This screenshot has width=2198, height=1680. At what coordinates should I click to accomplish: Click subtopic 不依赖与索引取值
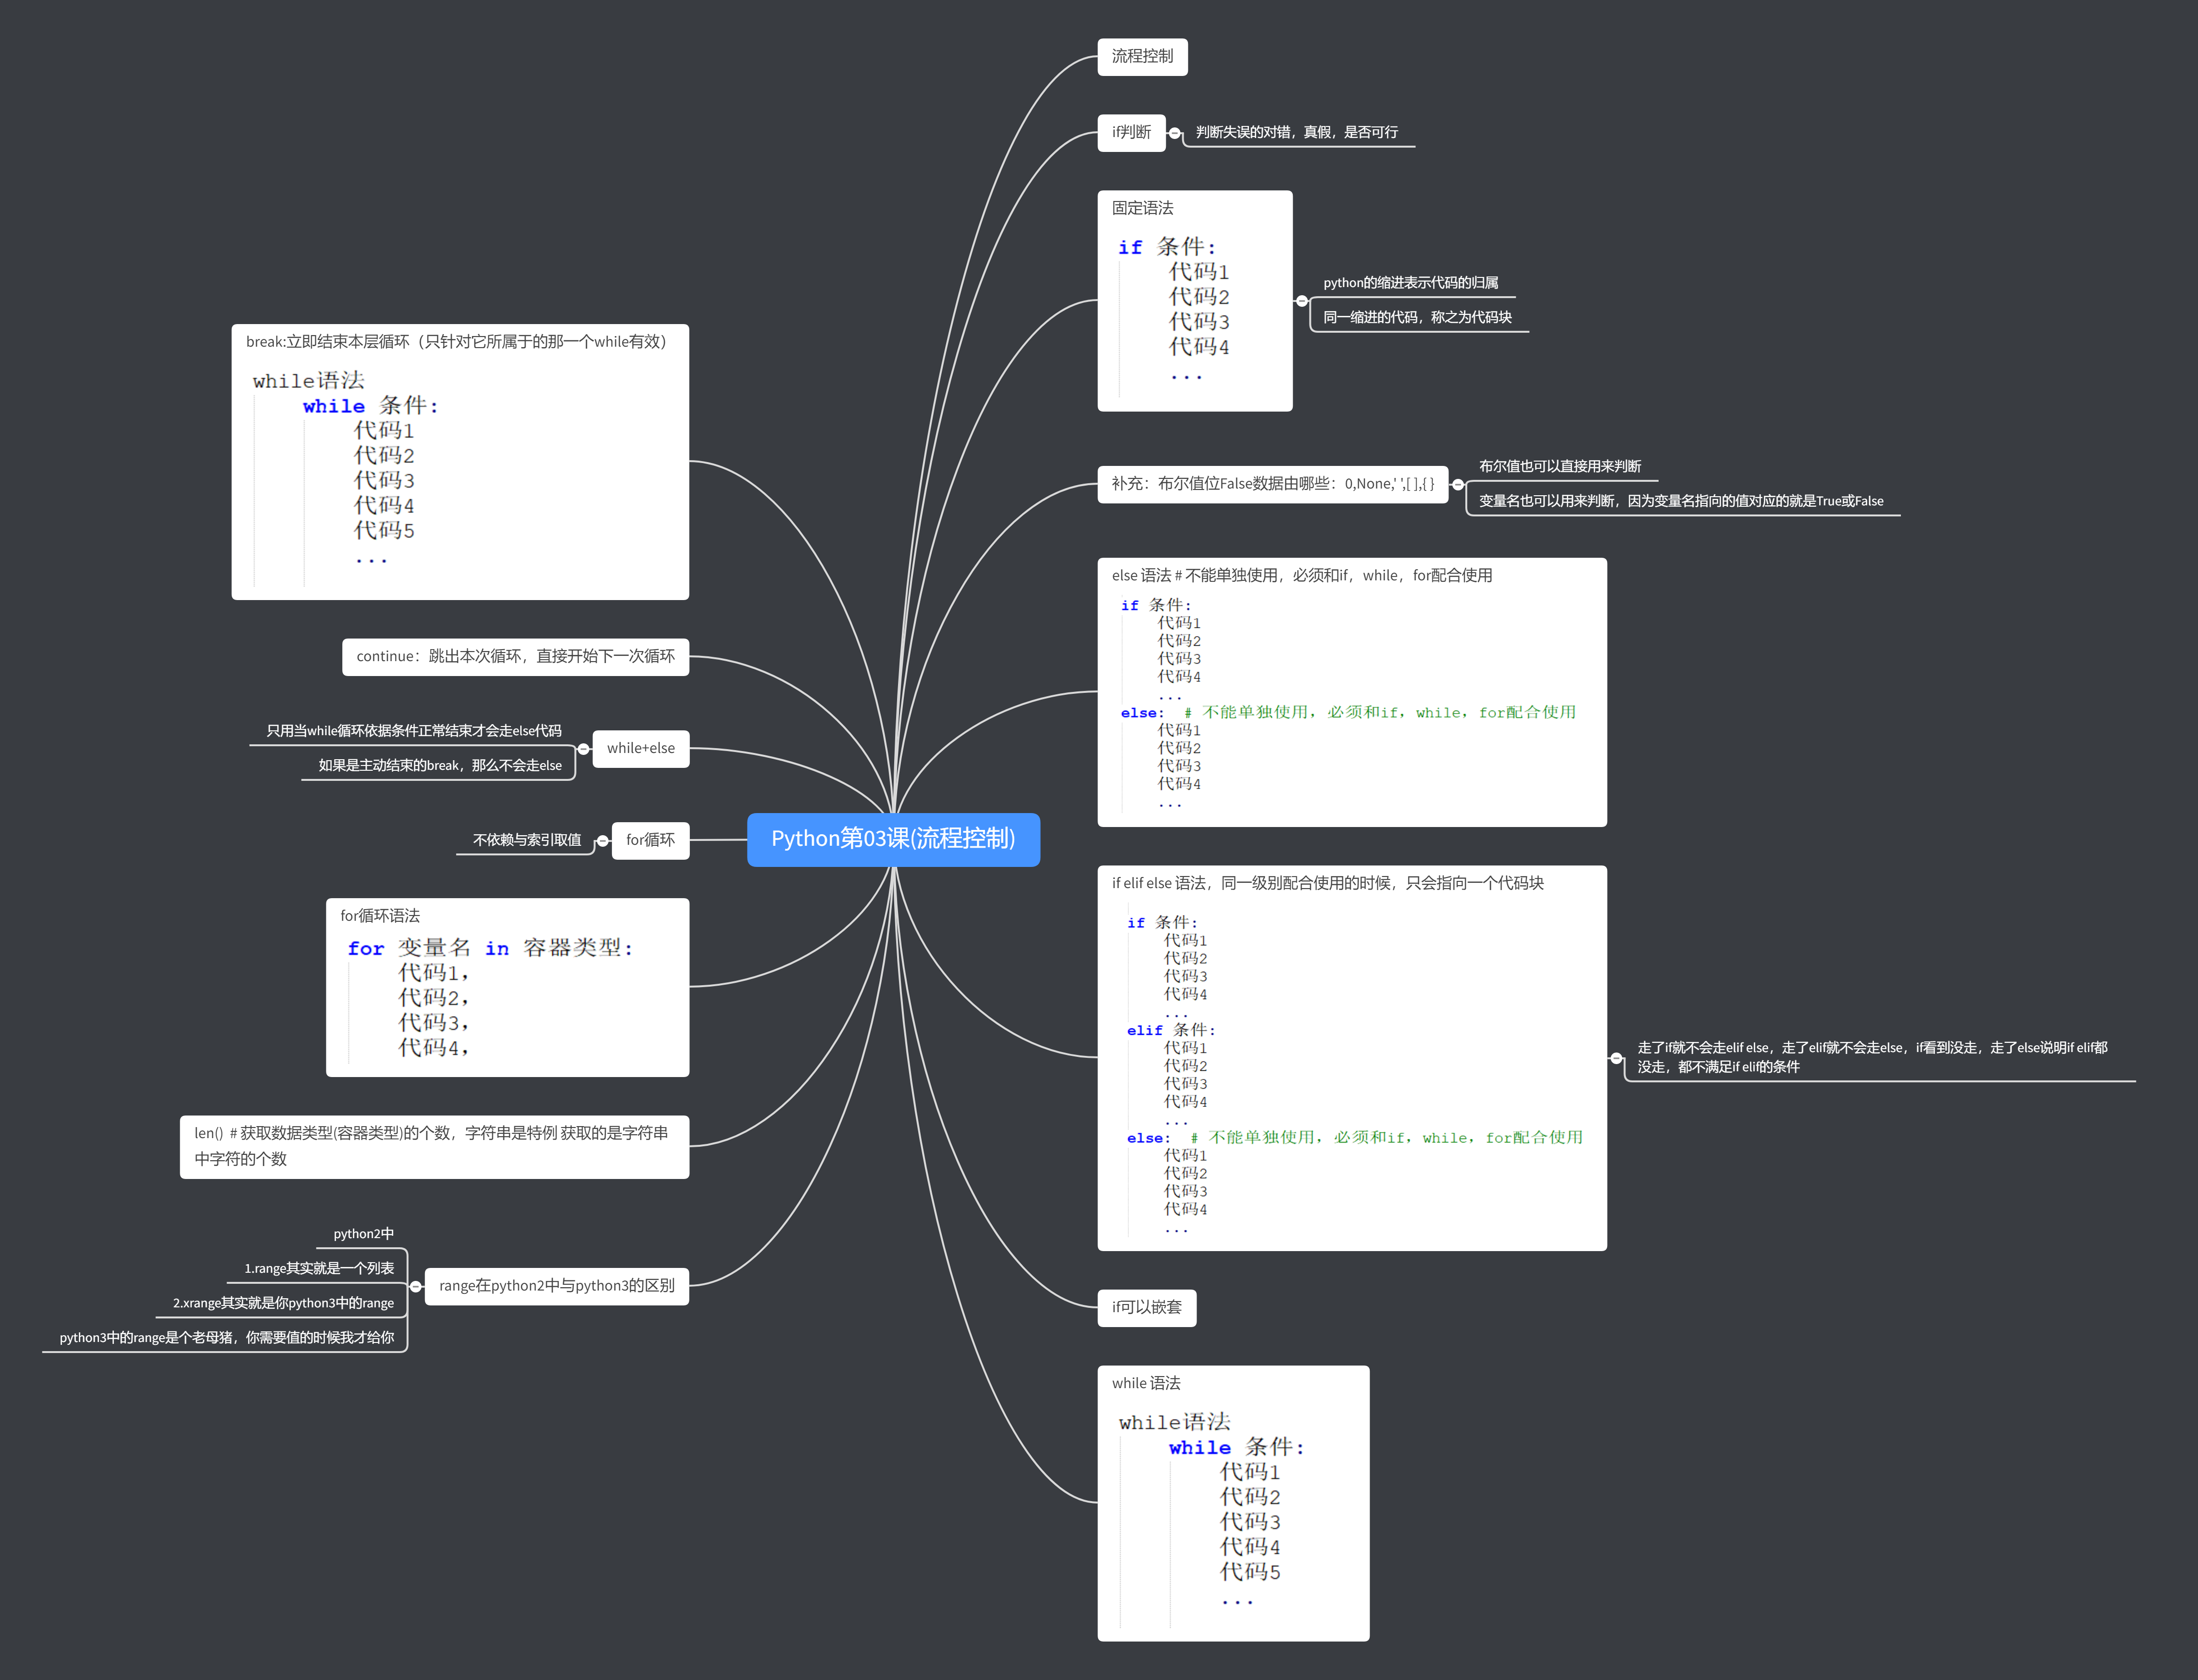527,841
